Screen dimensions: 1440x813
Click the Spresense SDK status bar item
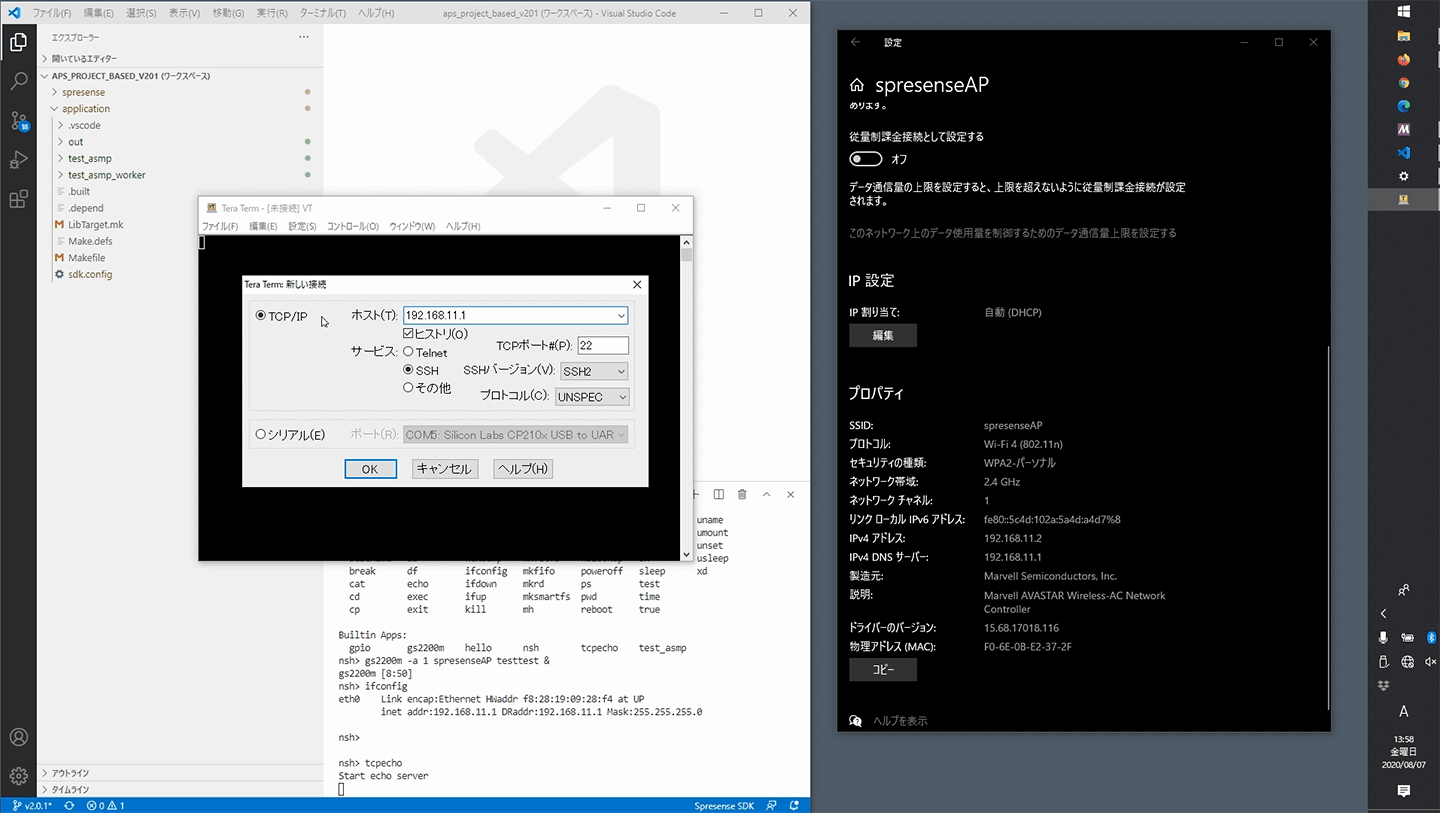click(724, 805)
